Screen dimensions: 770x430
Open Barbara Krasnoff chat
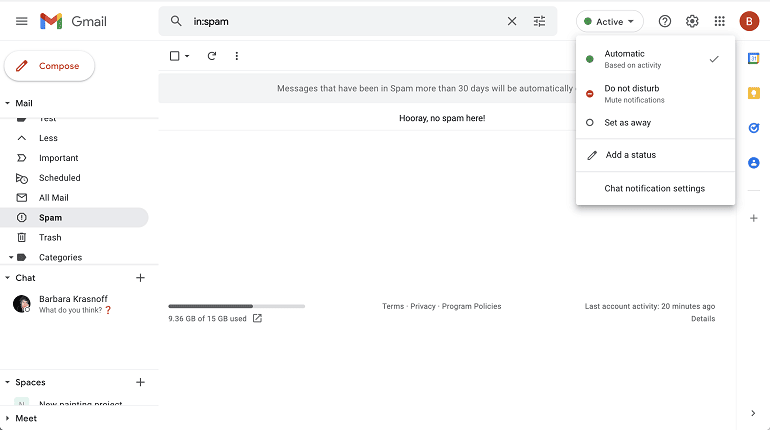(74, 304)
